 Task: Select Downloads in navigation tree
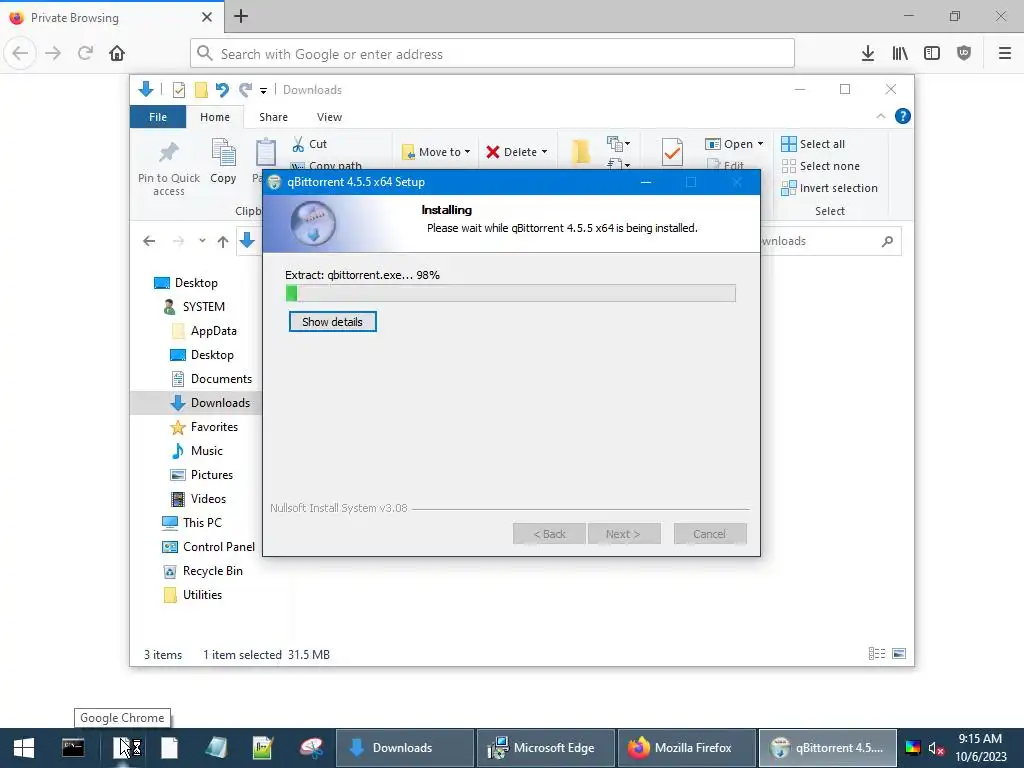point(210,403)
